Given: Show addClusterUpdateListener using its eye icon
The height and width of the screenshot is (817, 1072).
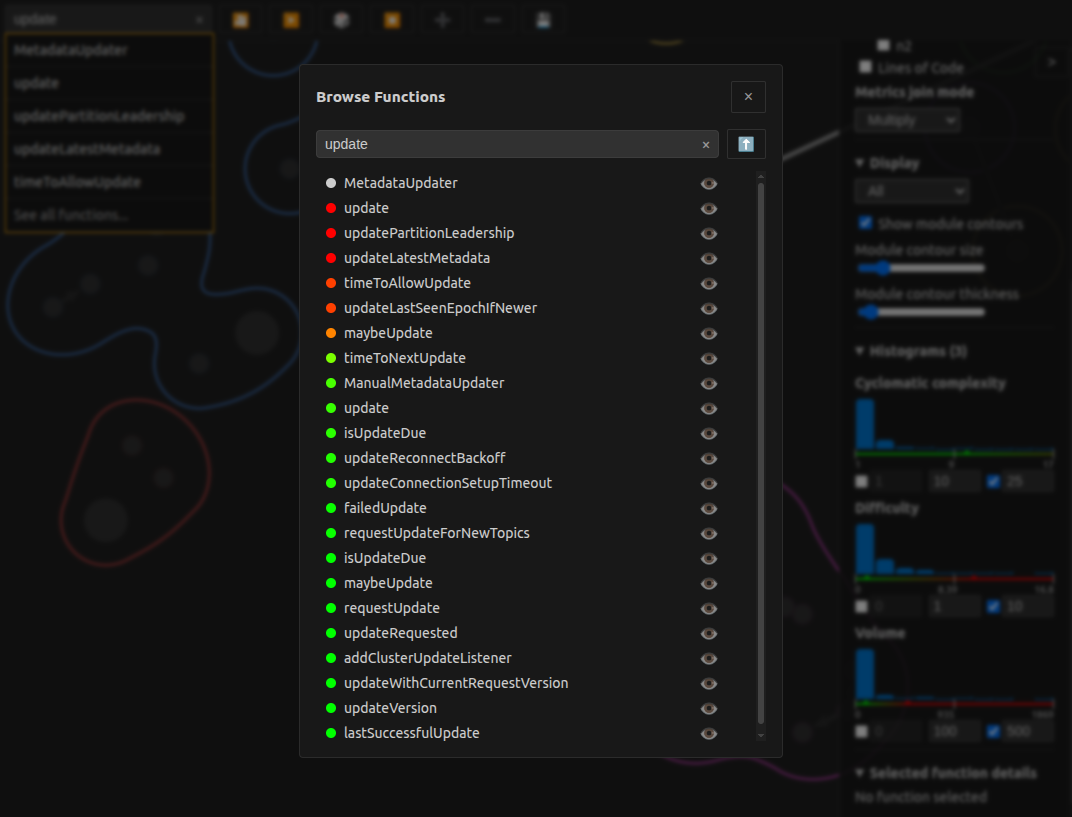Looking at the screenshot, I should tap(709, 658).
